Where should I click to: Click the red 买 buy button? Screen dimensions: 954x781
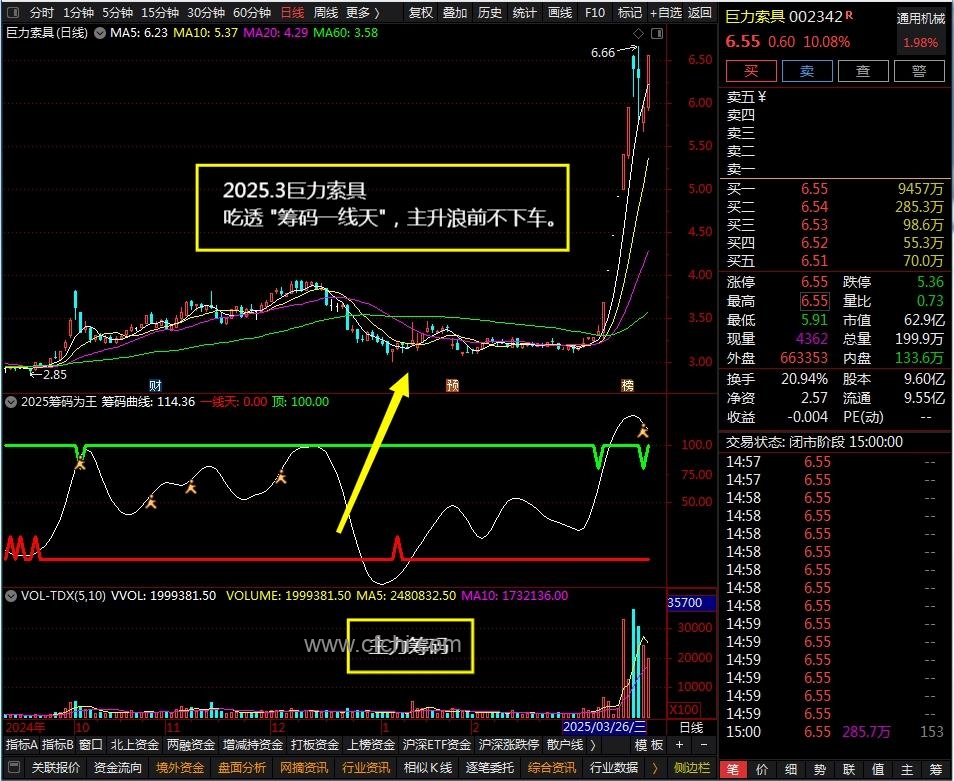pyautogui.click(x=751, y=71)
